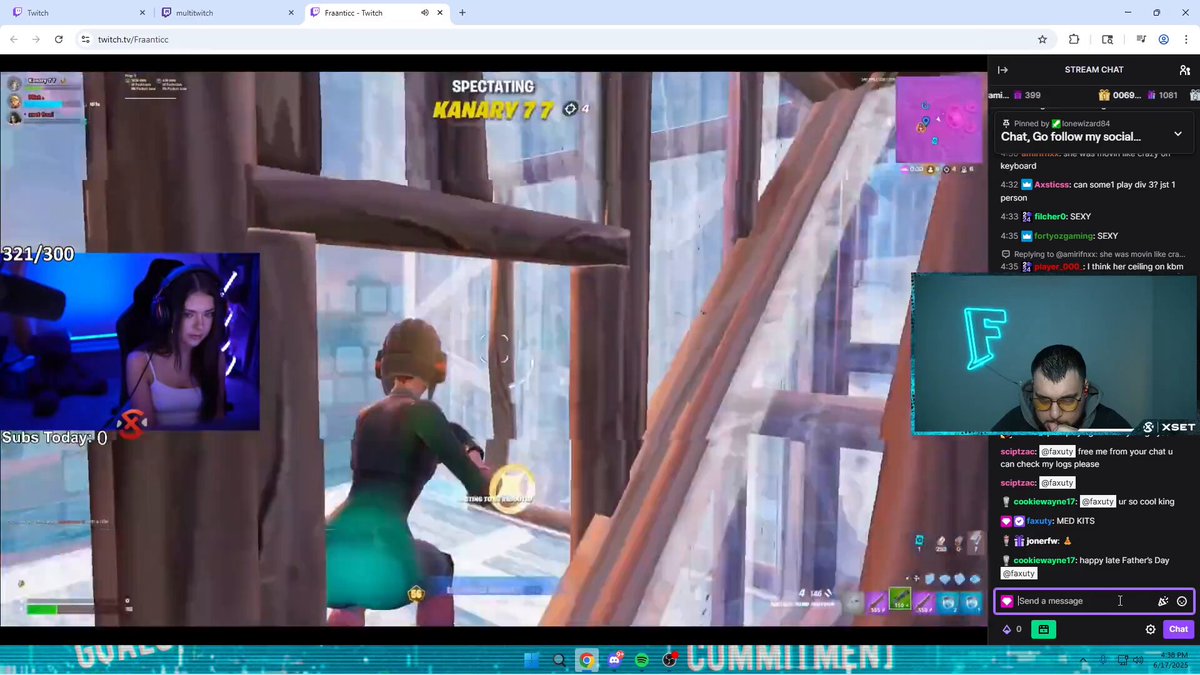The height and width of the screenshot is (675, 1200).
Task: Open chat identity badge in message box
Action: tap(1007, 601)
